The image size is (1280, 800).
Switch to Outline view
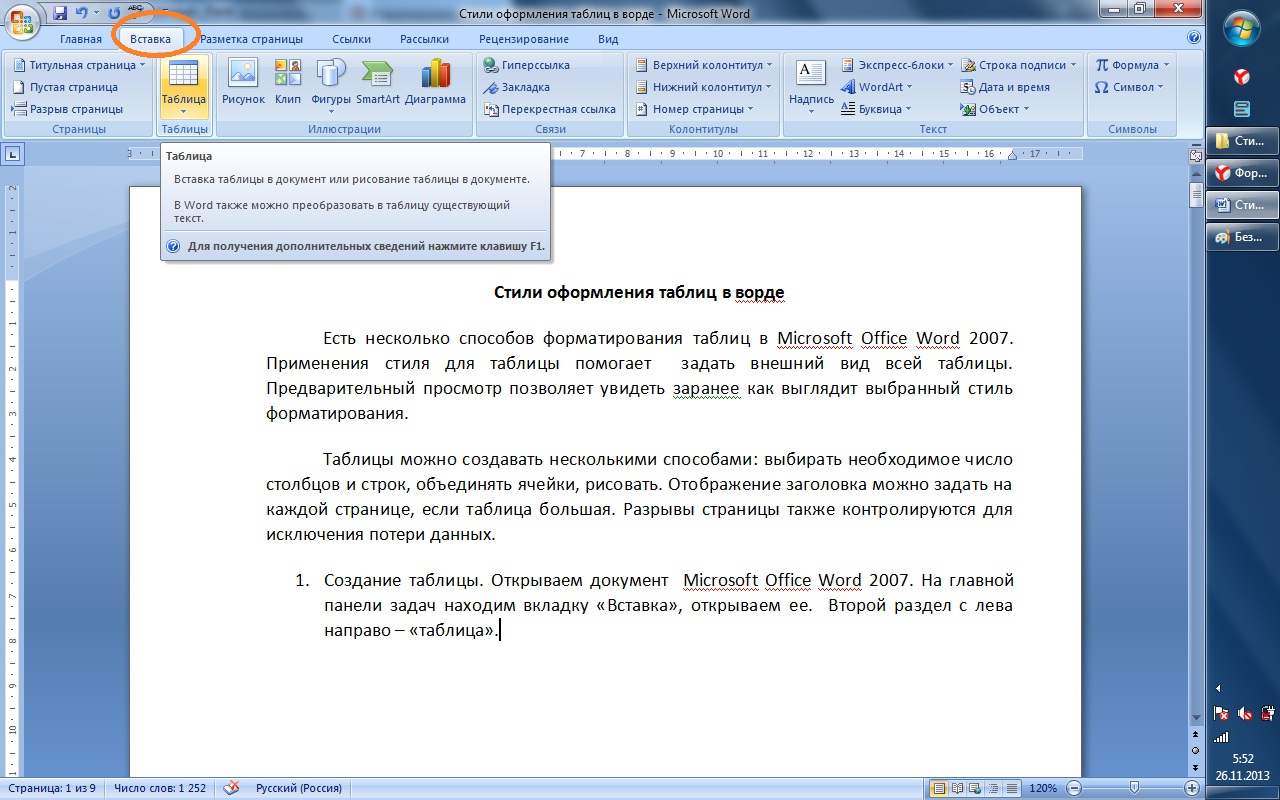pyautogui.click(x=993, y=788)
